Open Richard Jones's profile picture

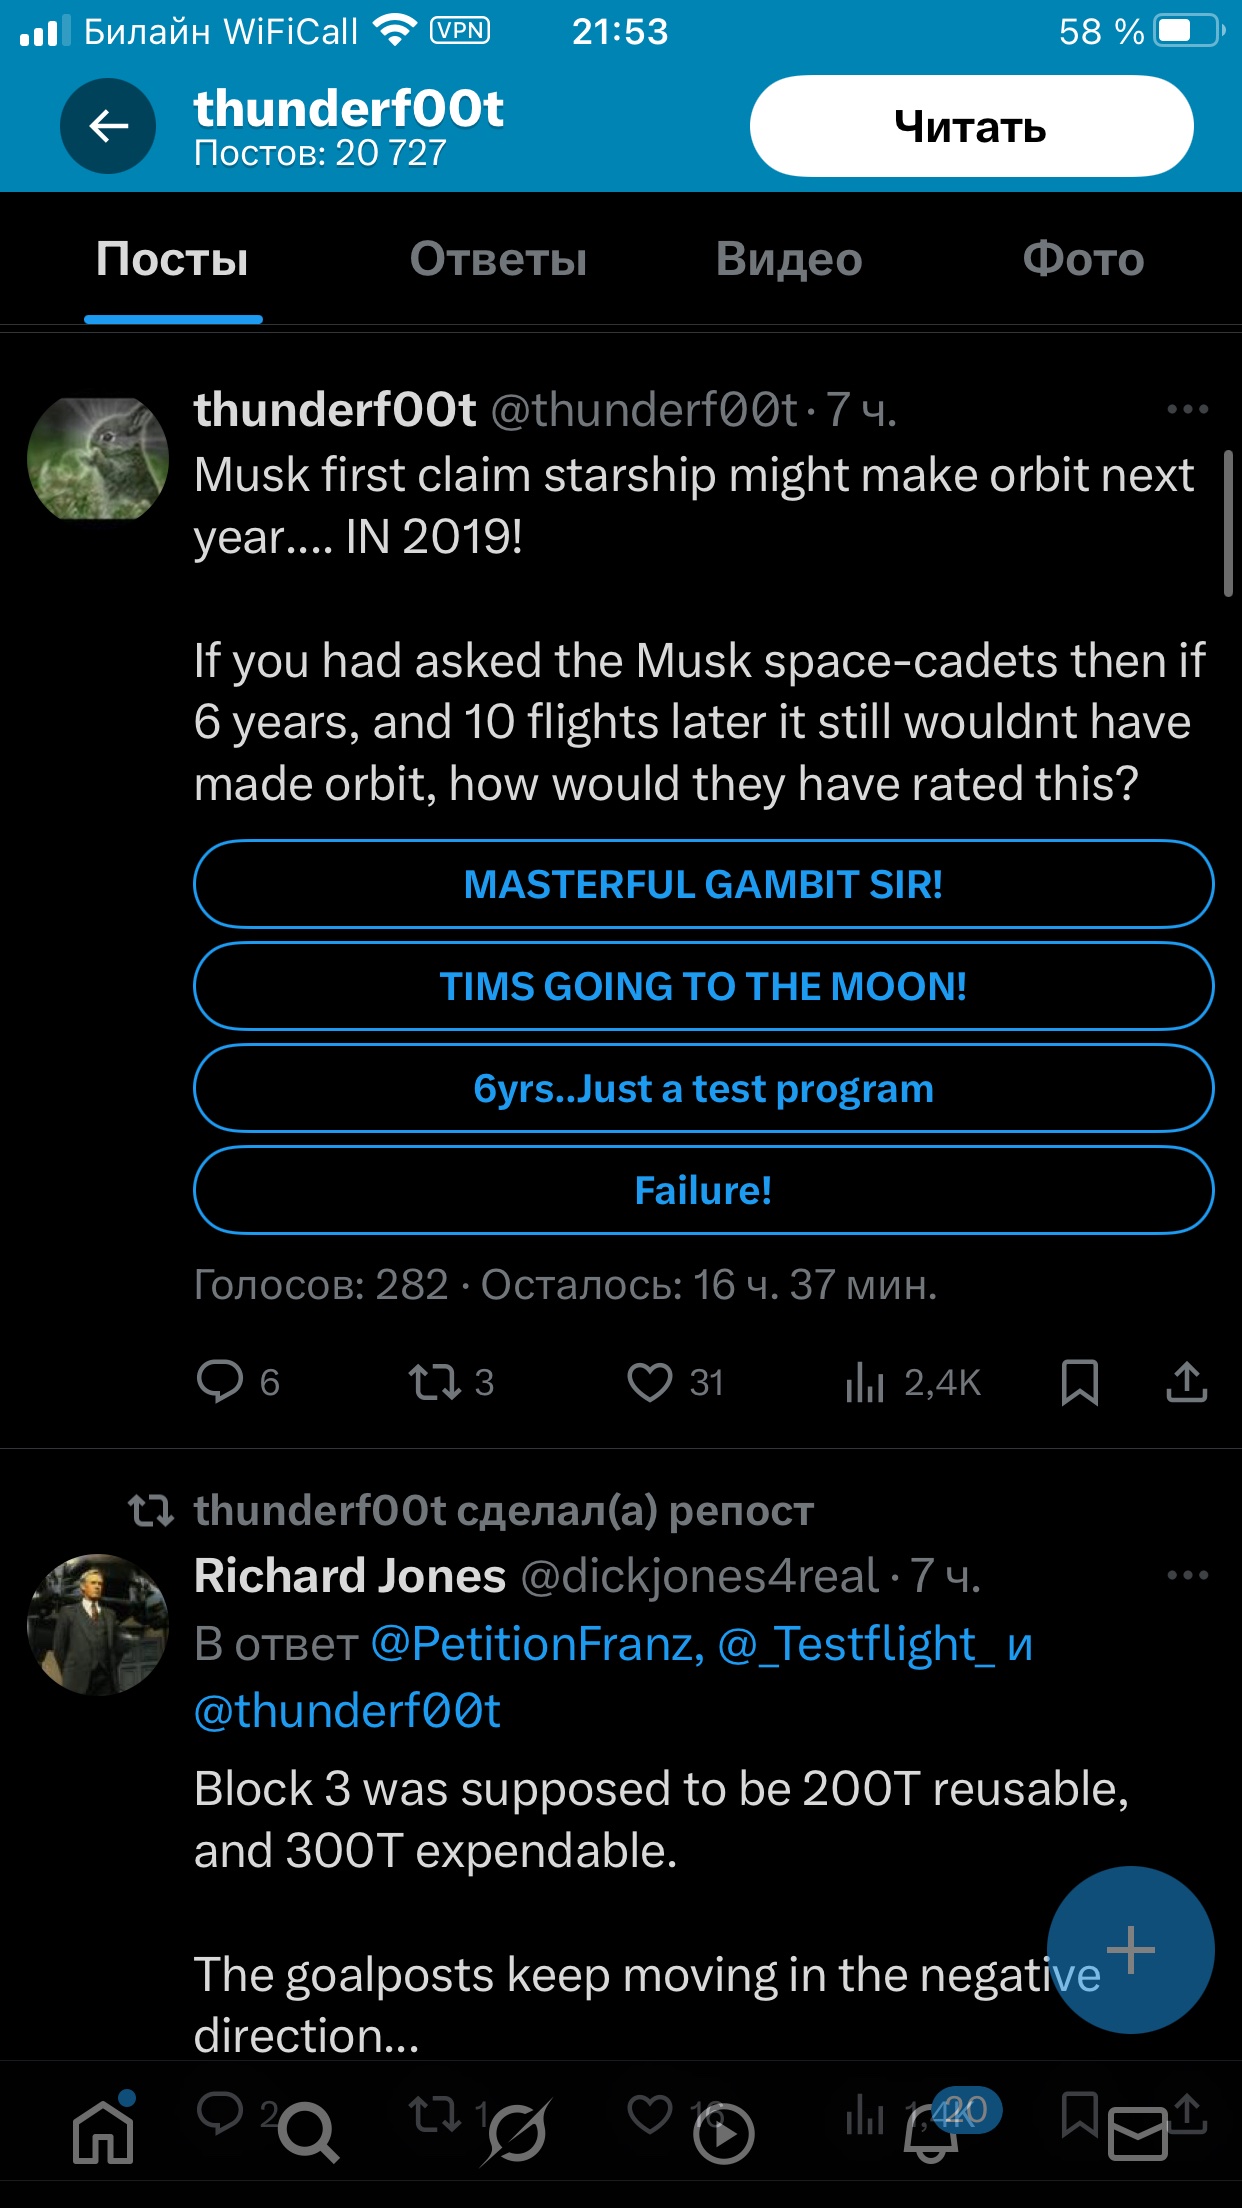pyautogui.click(x=98, y=1624)
